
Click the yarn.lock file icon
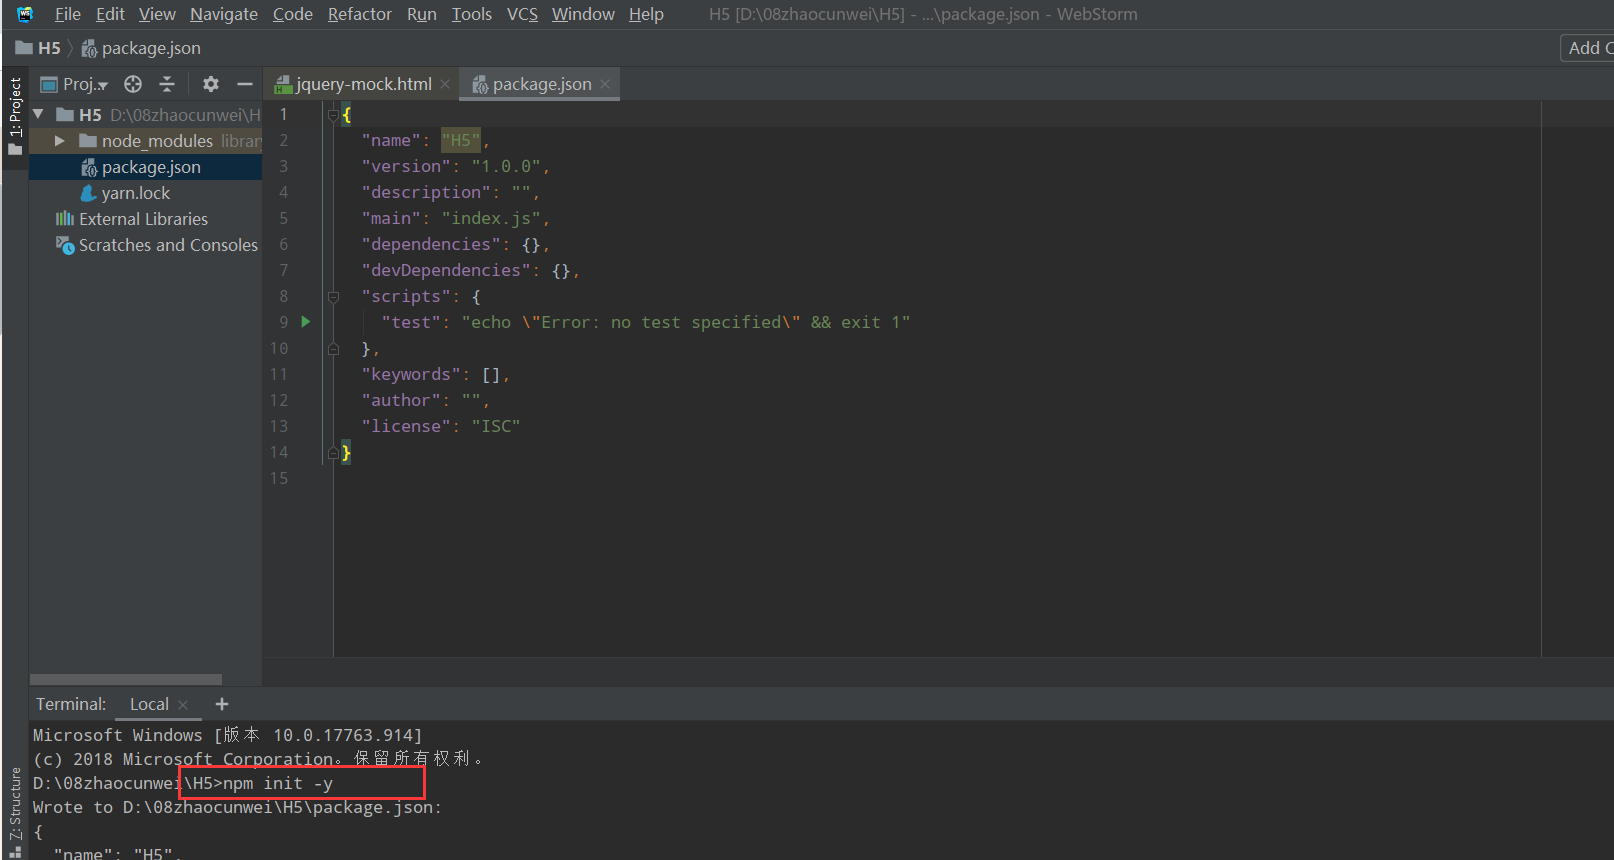click(x=89, y=193)
